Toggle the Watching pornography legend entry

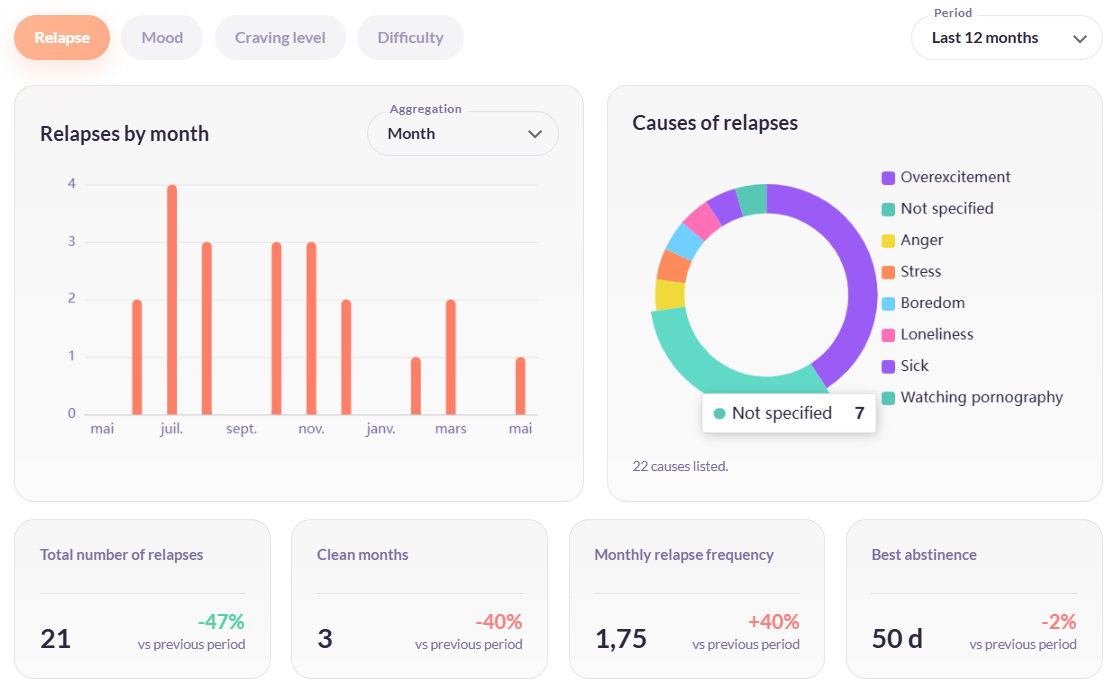(972, 397)
